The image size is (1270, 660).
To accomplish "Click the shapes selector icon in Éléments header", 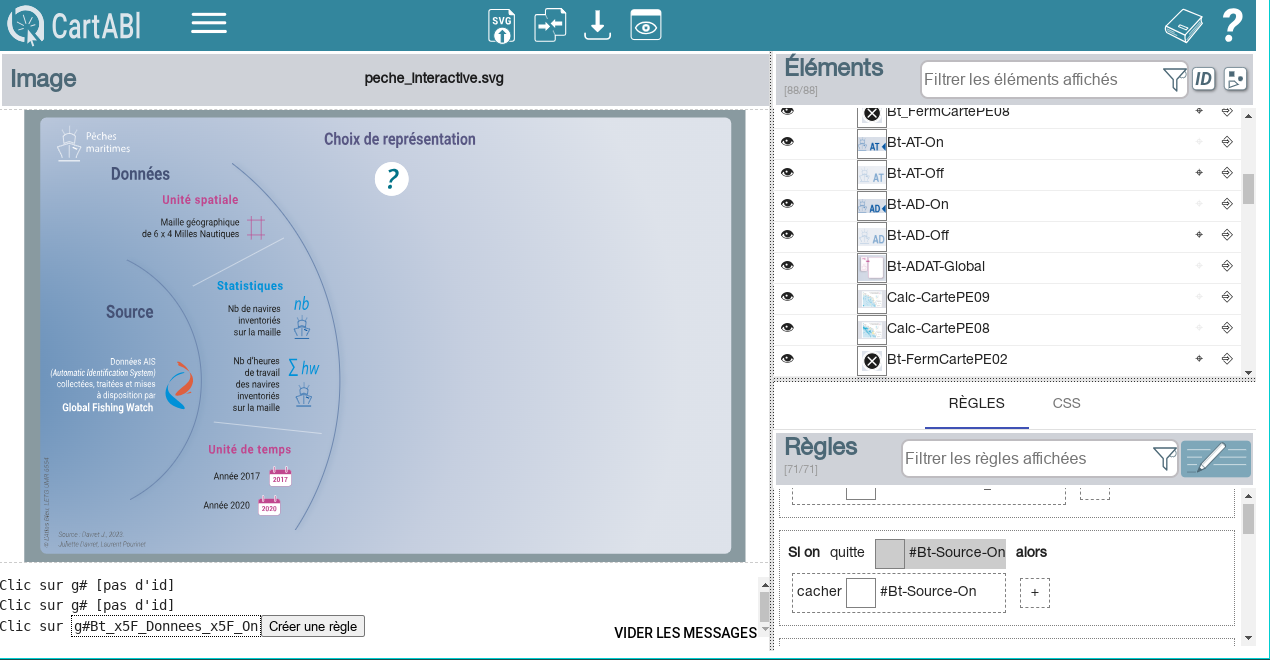I will tap(1235, 79).
